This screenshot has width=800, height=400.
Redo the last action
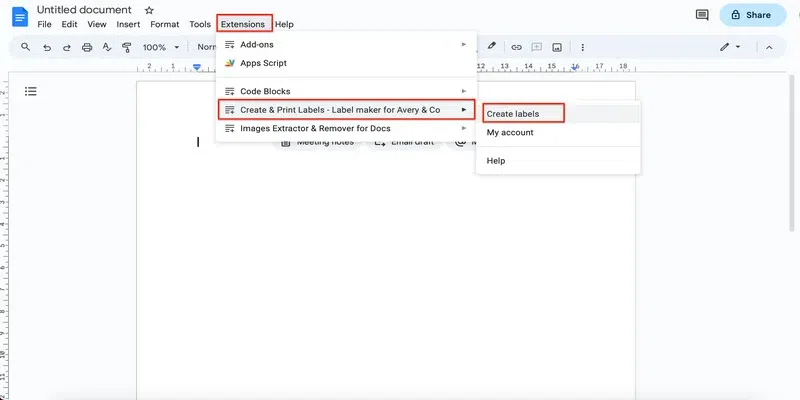(x=67, y=47)
